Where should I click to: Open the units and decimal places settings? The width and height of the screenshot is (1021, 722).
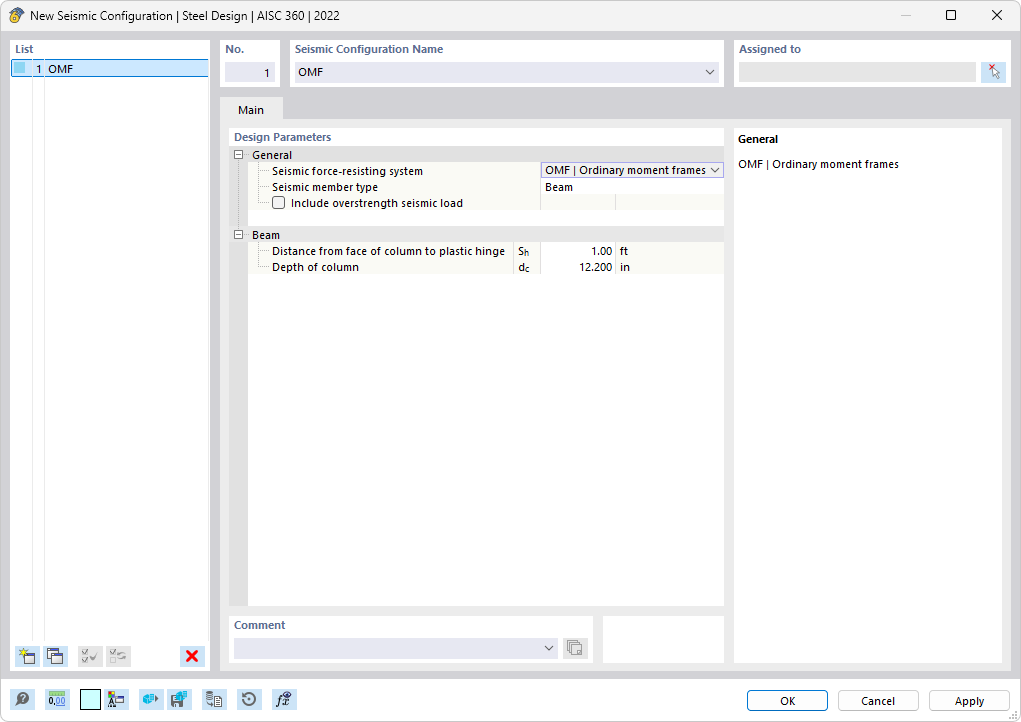coord(57,699)
